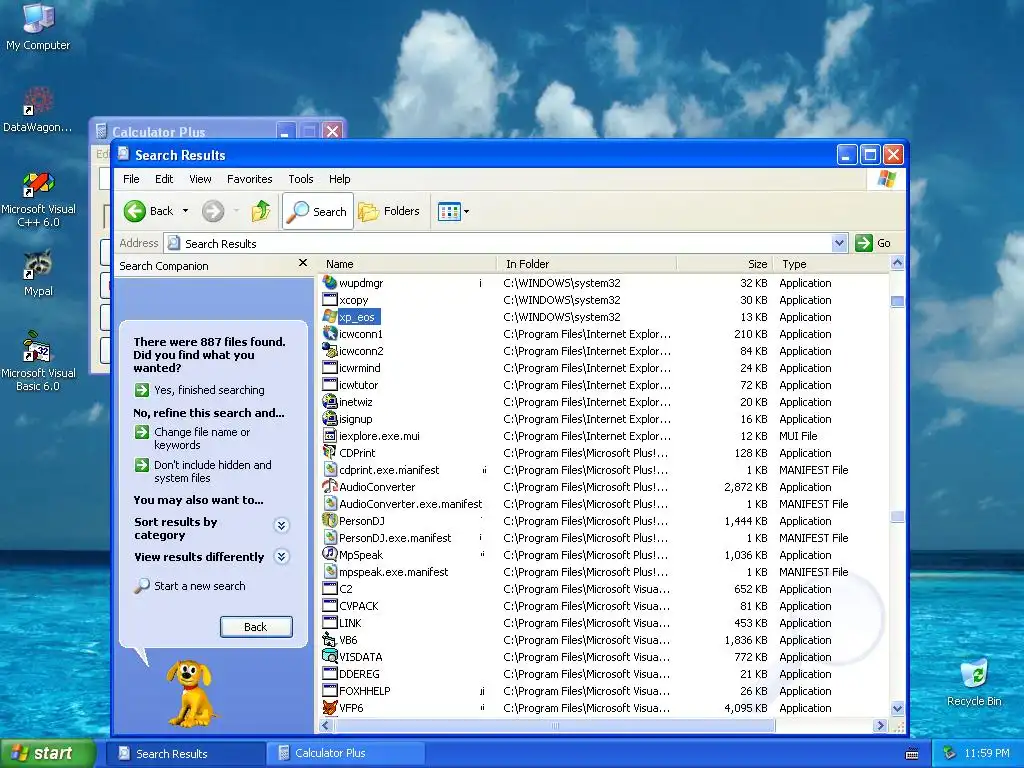
Task: Open the View menu
Action: point(200,179)
